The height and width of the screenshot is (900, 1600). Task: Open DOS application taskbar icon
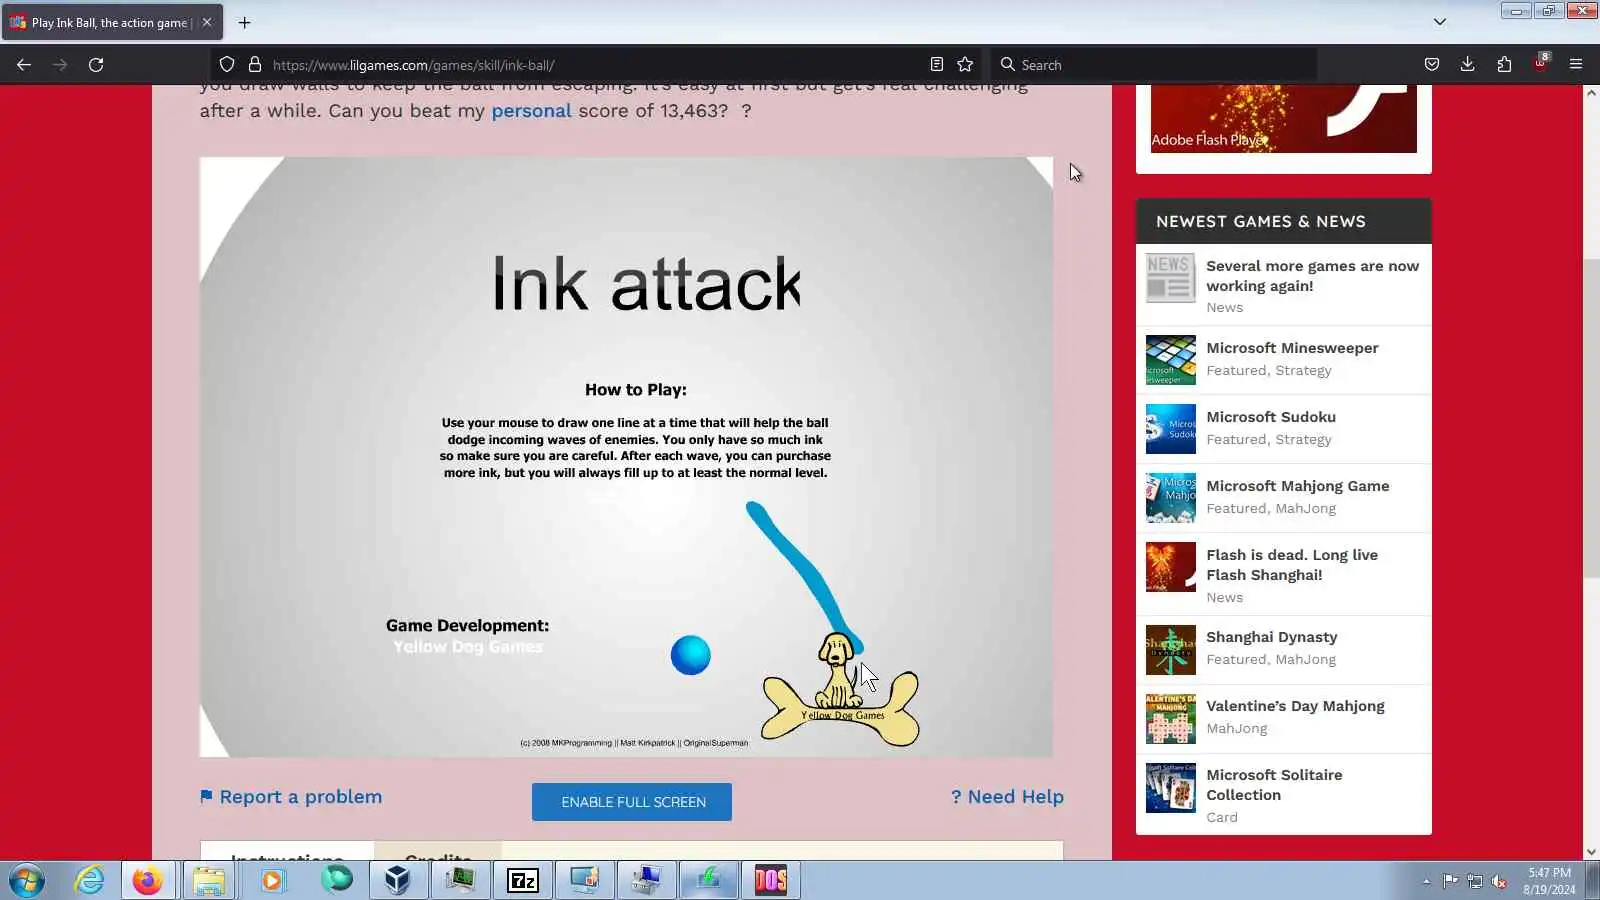771,881
